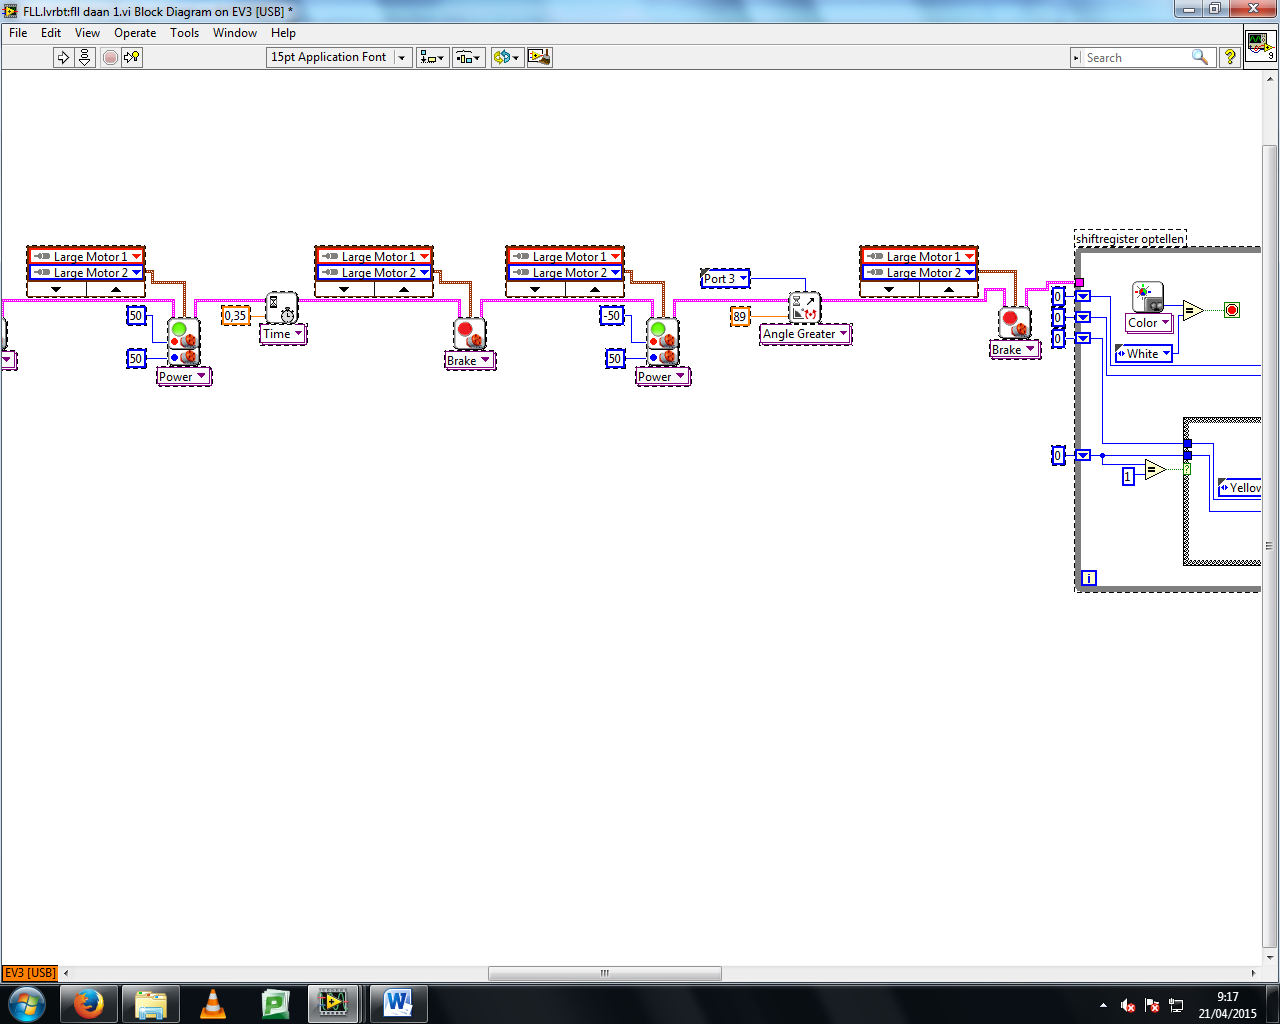
Task: Click the shiftregister optellen label
Action: [1130, 239]
